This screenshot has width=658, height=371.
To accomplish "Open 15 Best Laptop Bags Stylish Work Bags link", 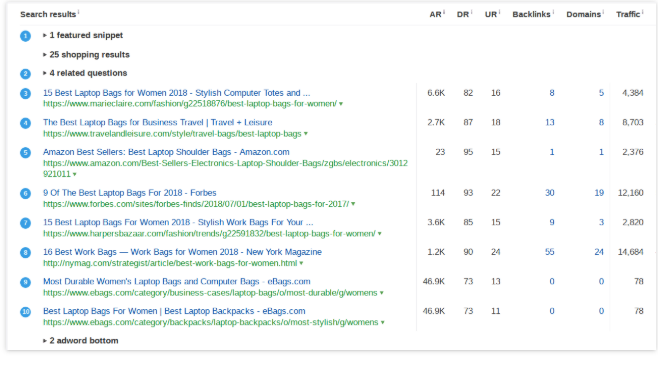I will point(178,222).
